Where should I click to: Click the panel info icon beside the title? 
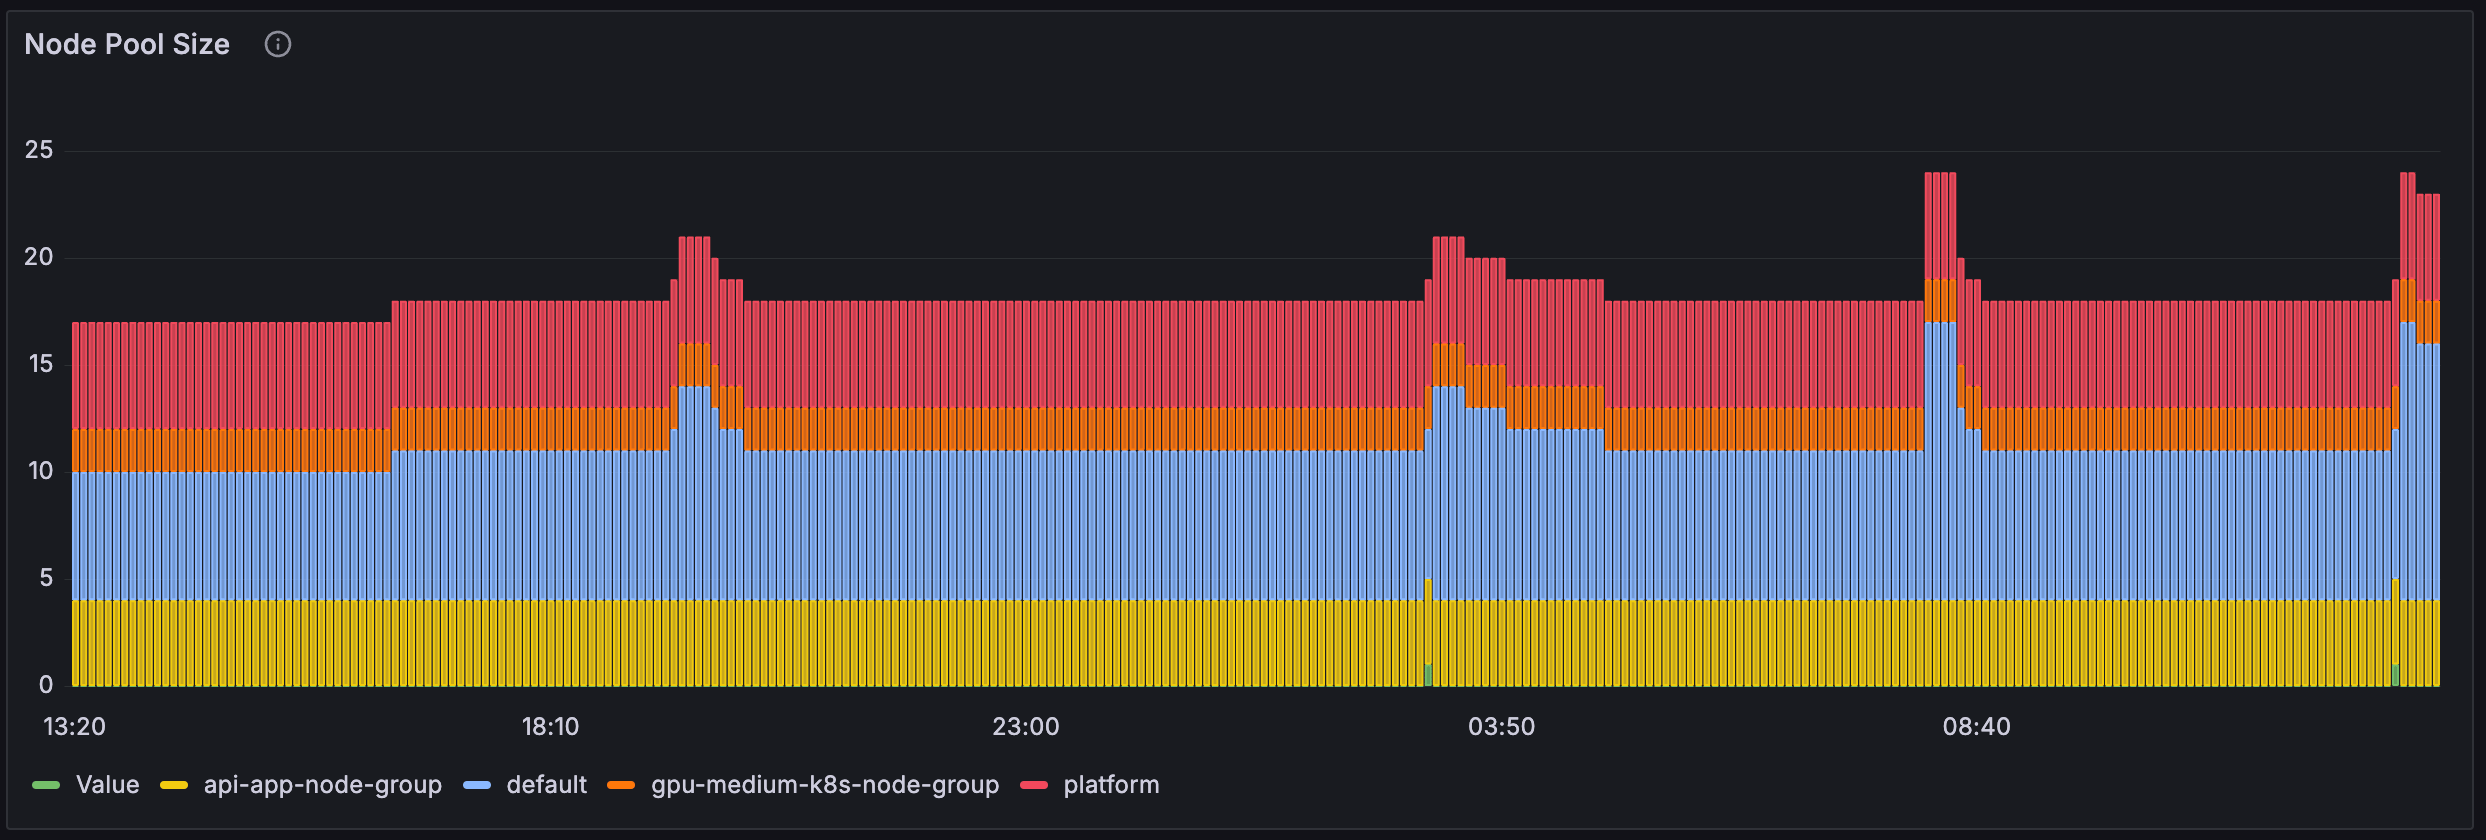[x=278, y=44]
